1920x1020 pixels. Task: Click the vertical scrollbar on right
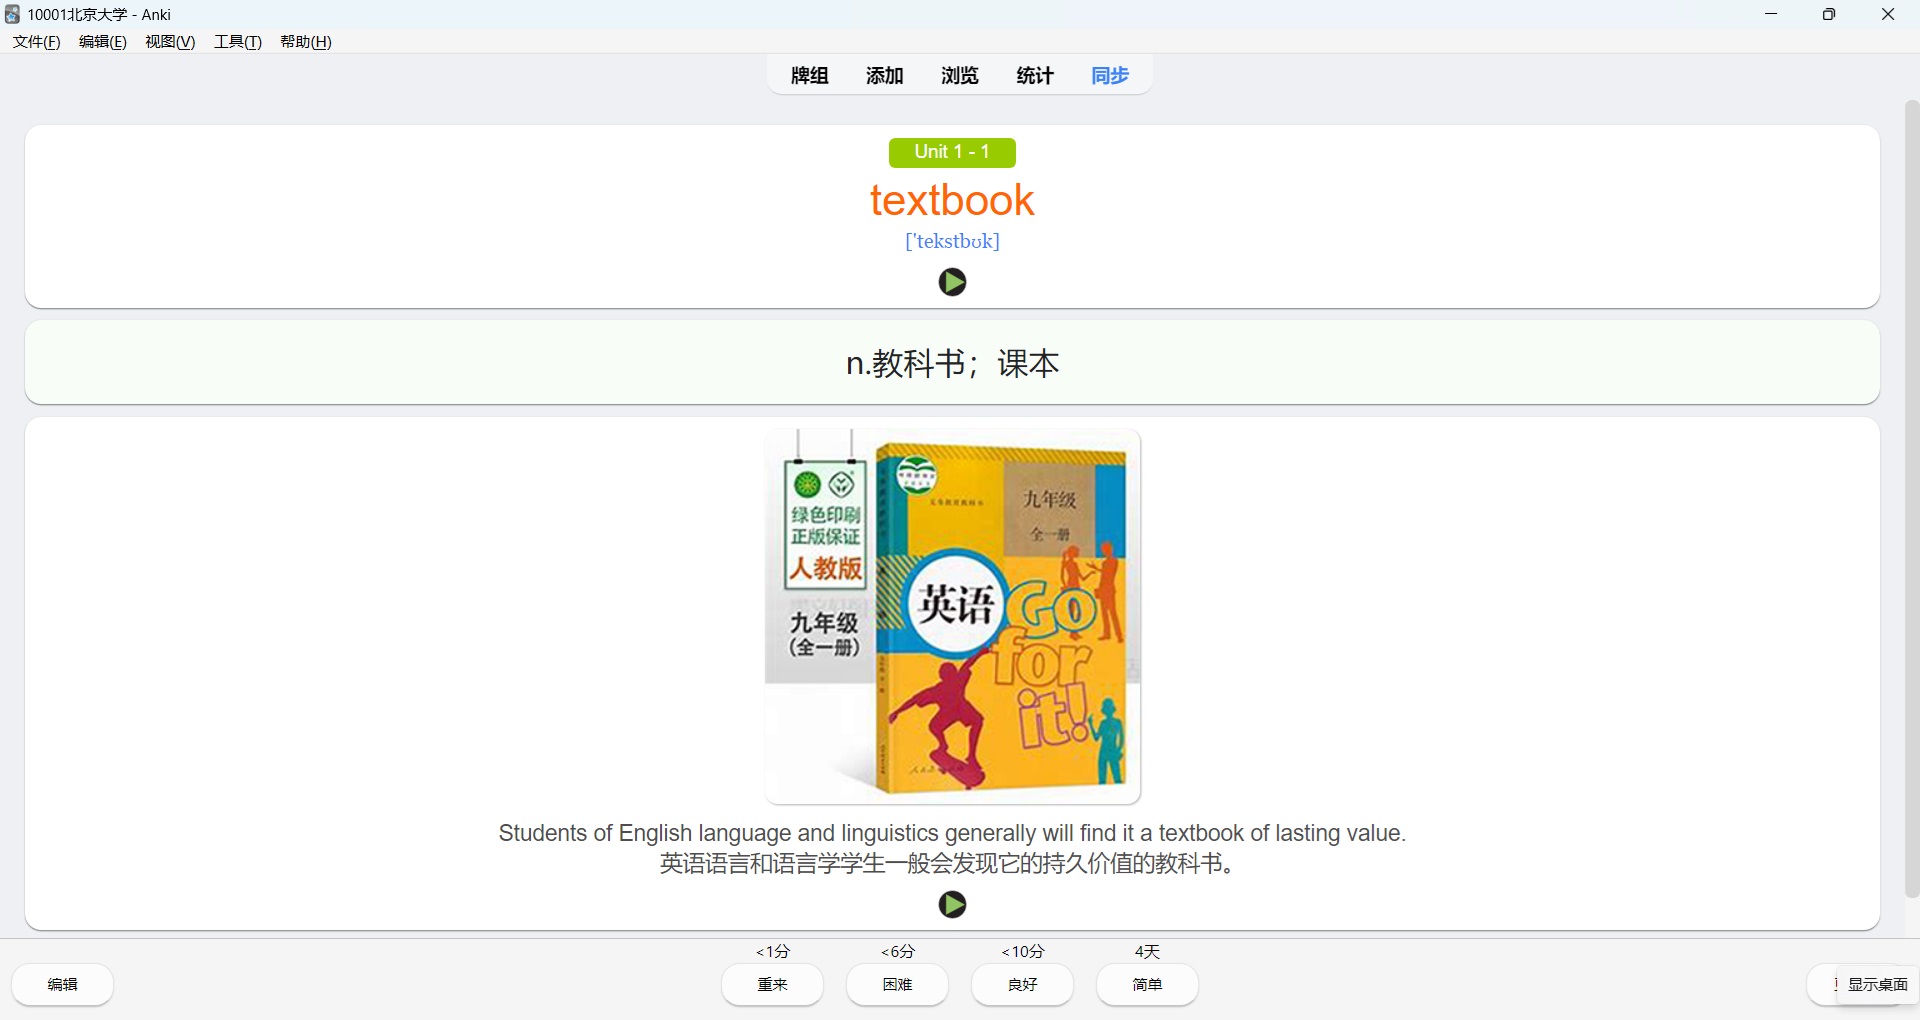1912,500
